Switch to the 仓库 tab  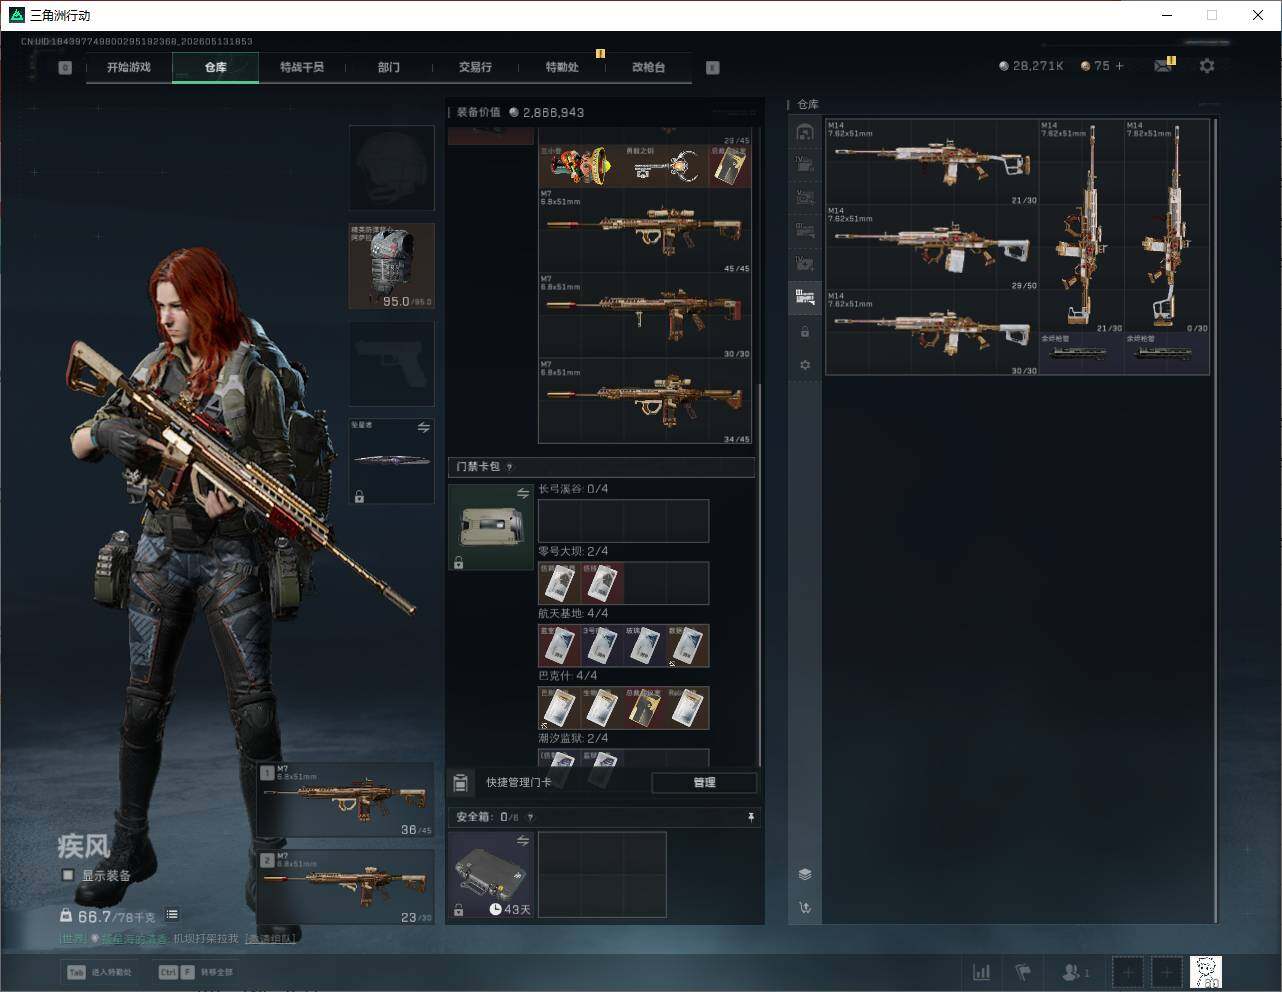pos(216,67)
